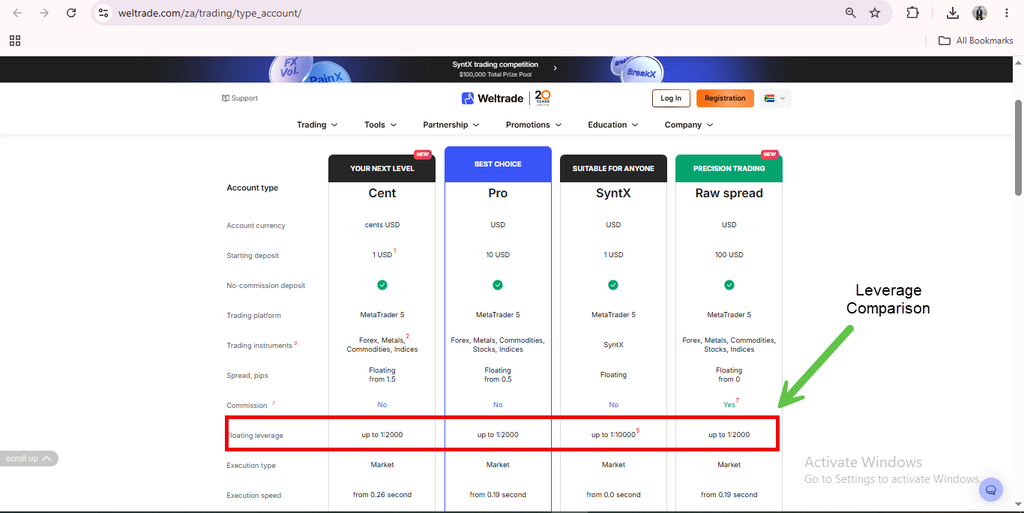Image resolution: width=1024 pixels, height=513 pixels.
Task: Click Cent 'up to 1:2000' leverage value
Action: 382,435
